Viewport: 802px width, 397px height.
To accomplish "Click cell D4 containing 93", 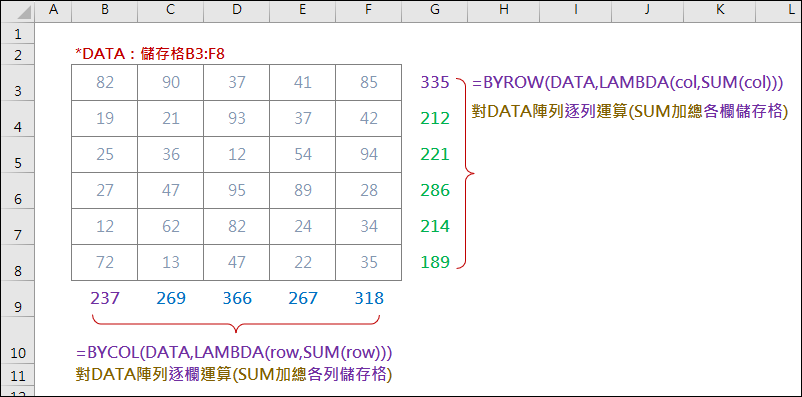I will 236,119.
